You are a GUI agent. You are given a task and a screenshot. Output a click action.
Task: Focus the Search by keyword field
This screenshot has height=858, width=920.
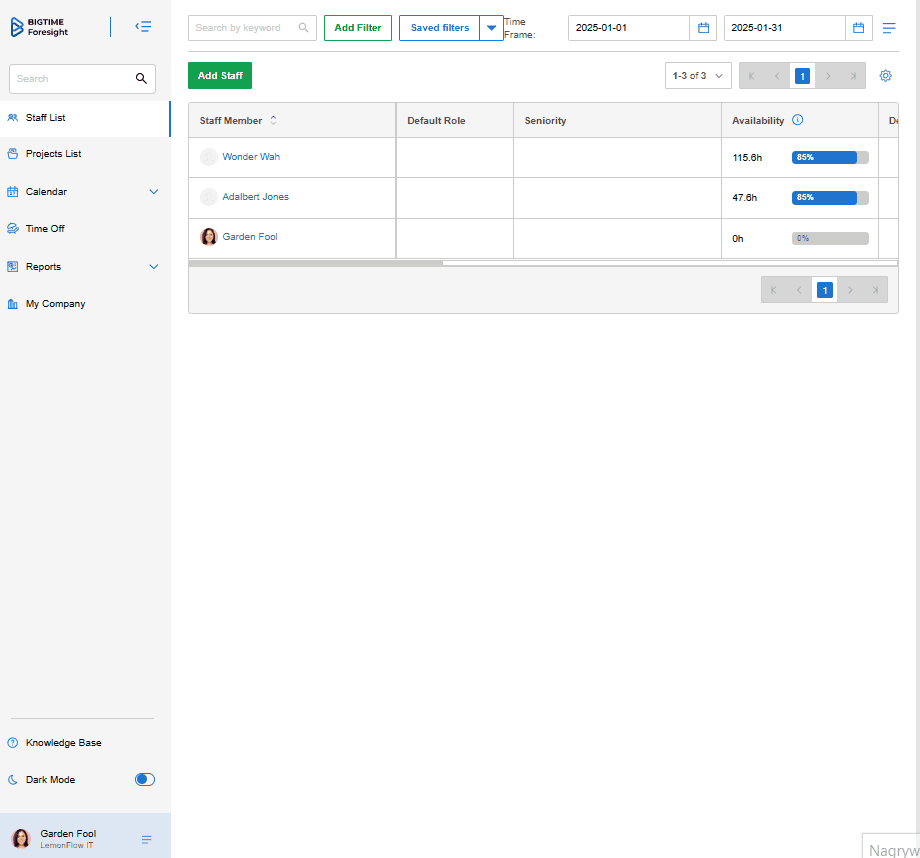tap(252, 28)
